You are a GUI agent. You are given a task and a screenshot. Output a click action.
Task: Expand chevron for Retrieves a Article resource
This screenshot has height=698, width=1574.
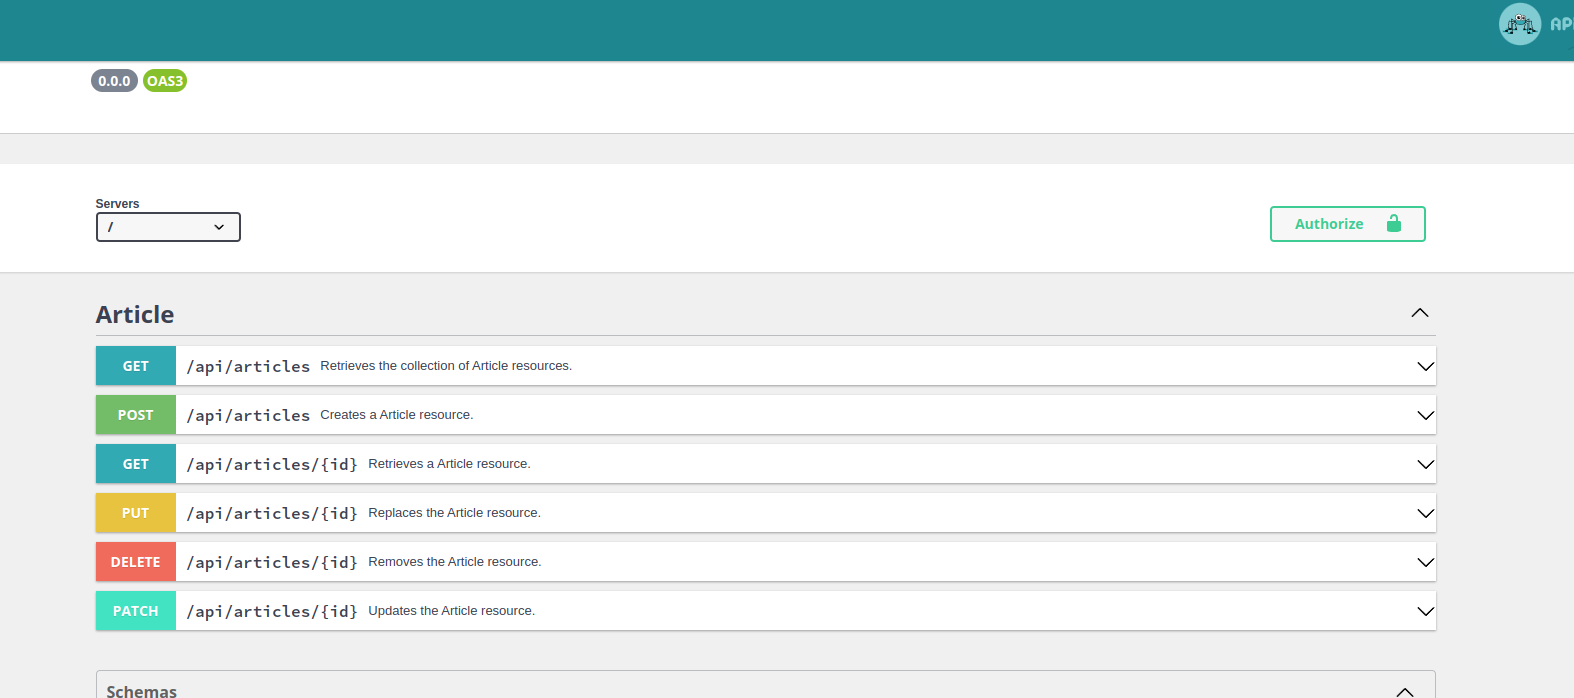[1425, 464]
